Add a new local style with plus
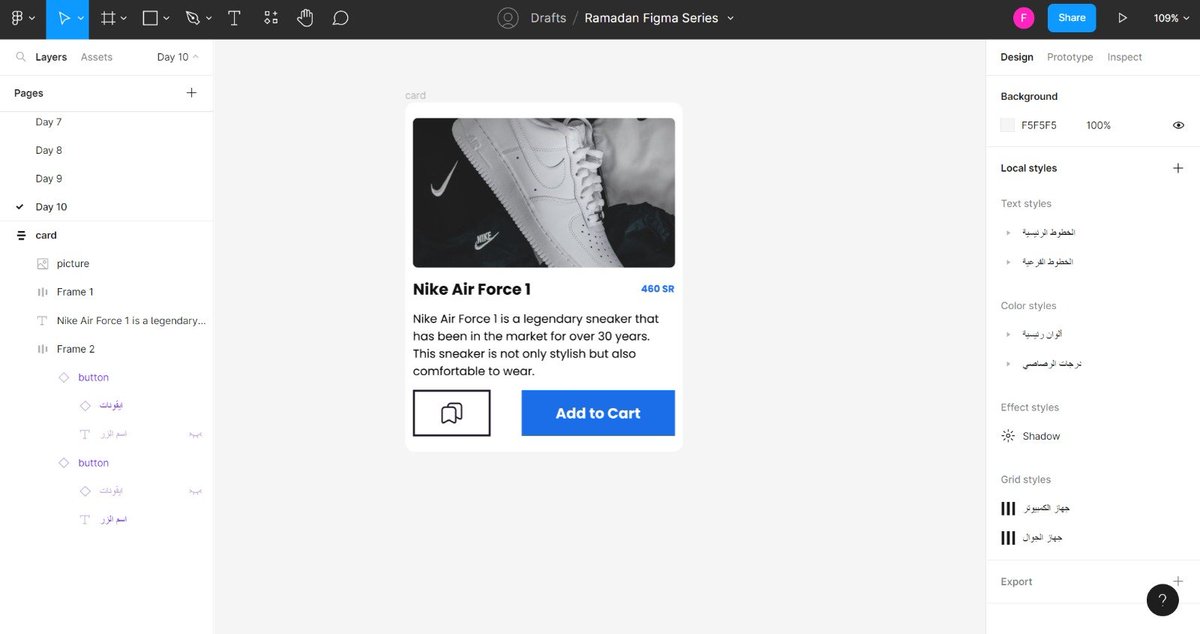 (1178, 168)
